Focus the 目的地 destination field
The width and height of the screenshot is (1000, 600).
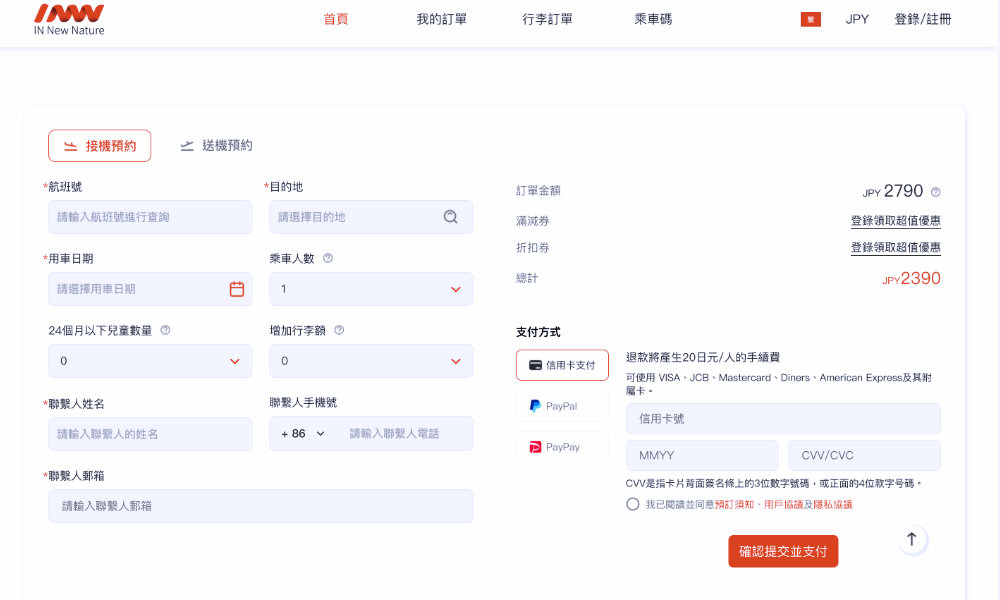point(371,217)
